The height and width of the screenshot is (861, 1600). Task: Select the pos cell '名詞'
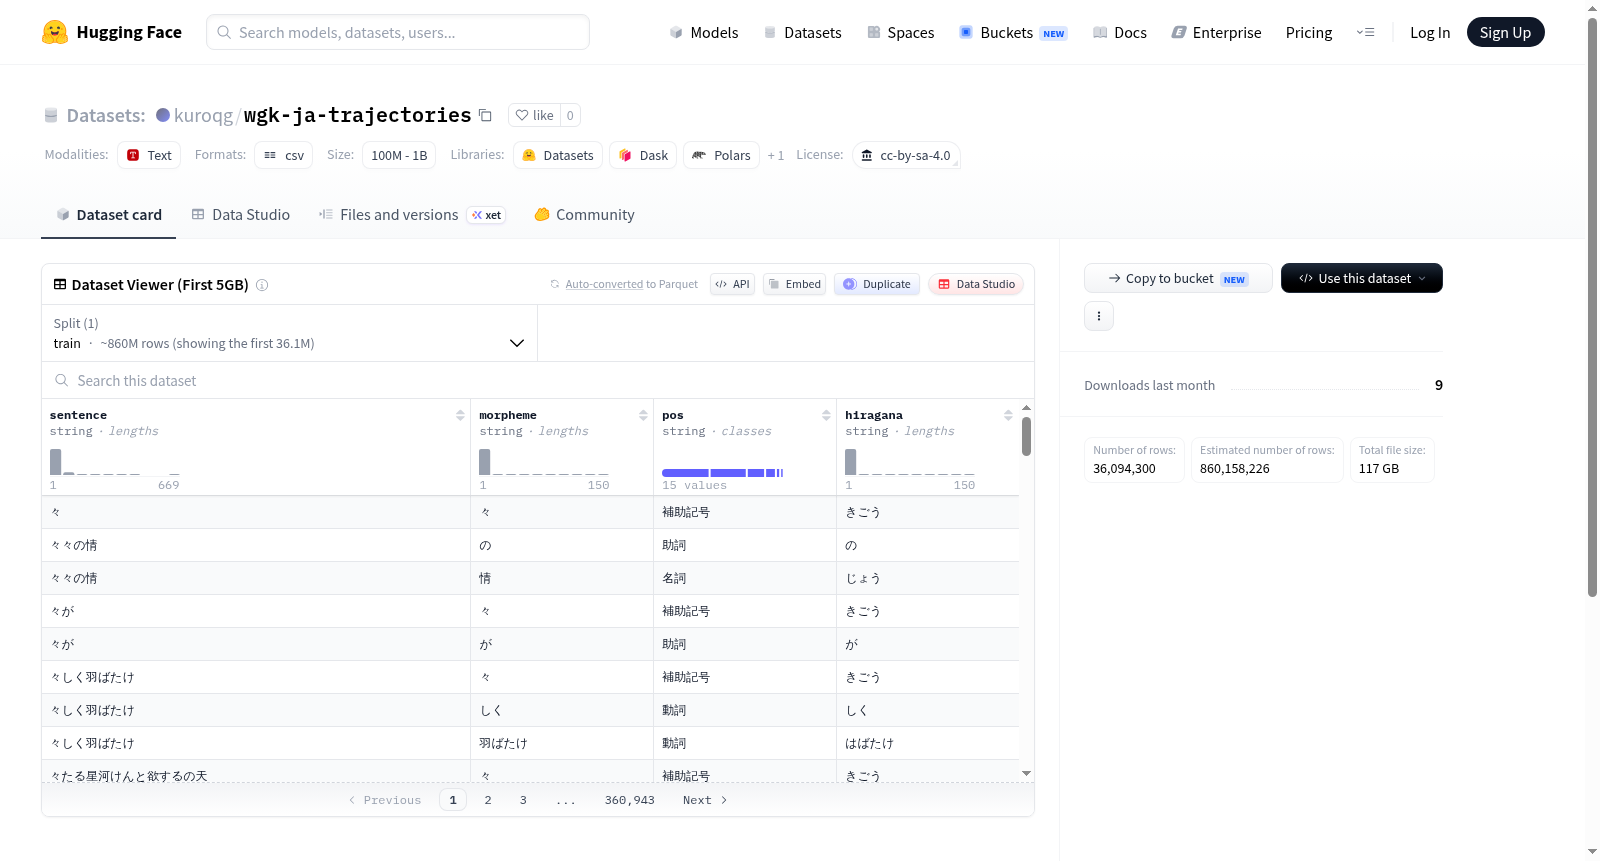coord(744,578)
